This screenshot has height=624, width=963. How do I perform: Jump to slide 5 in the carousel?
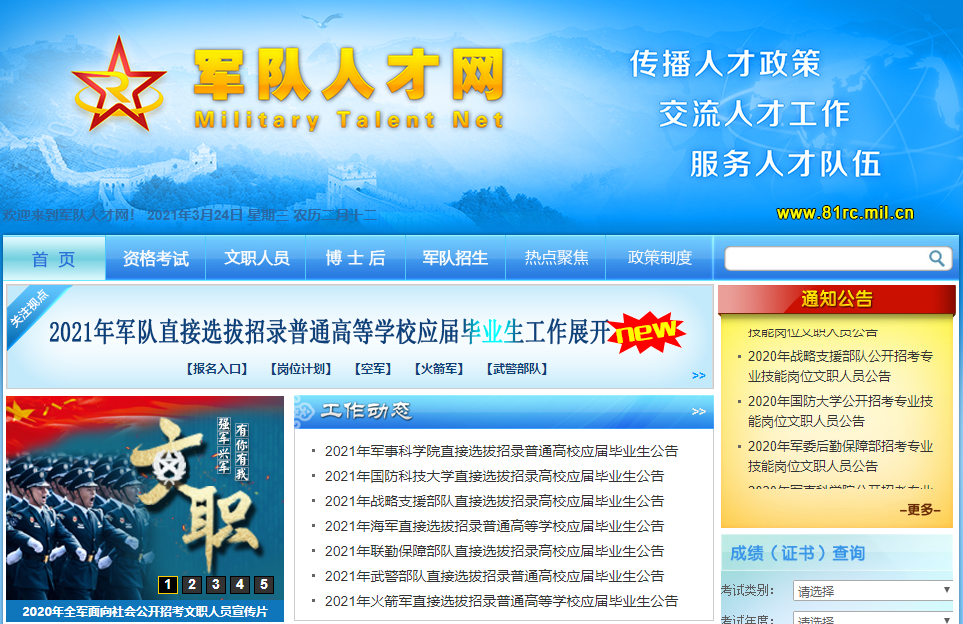(264, 585)
